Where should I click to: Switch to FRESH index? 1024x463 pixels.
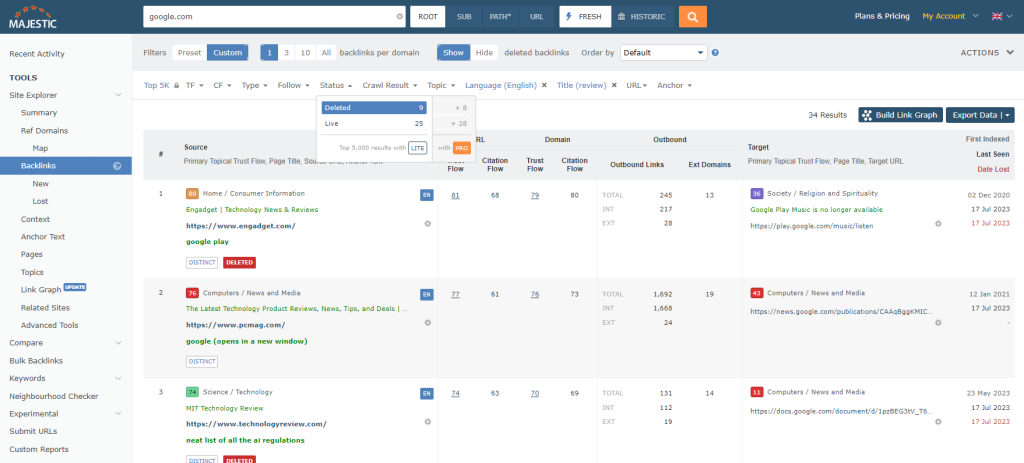(x=585, y=17)
